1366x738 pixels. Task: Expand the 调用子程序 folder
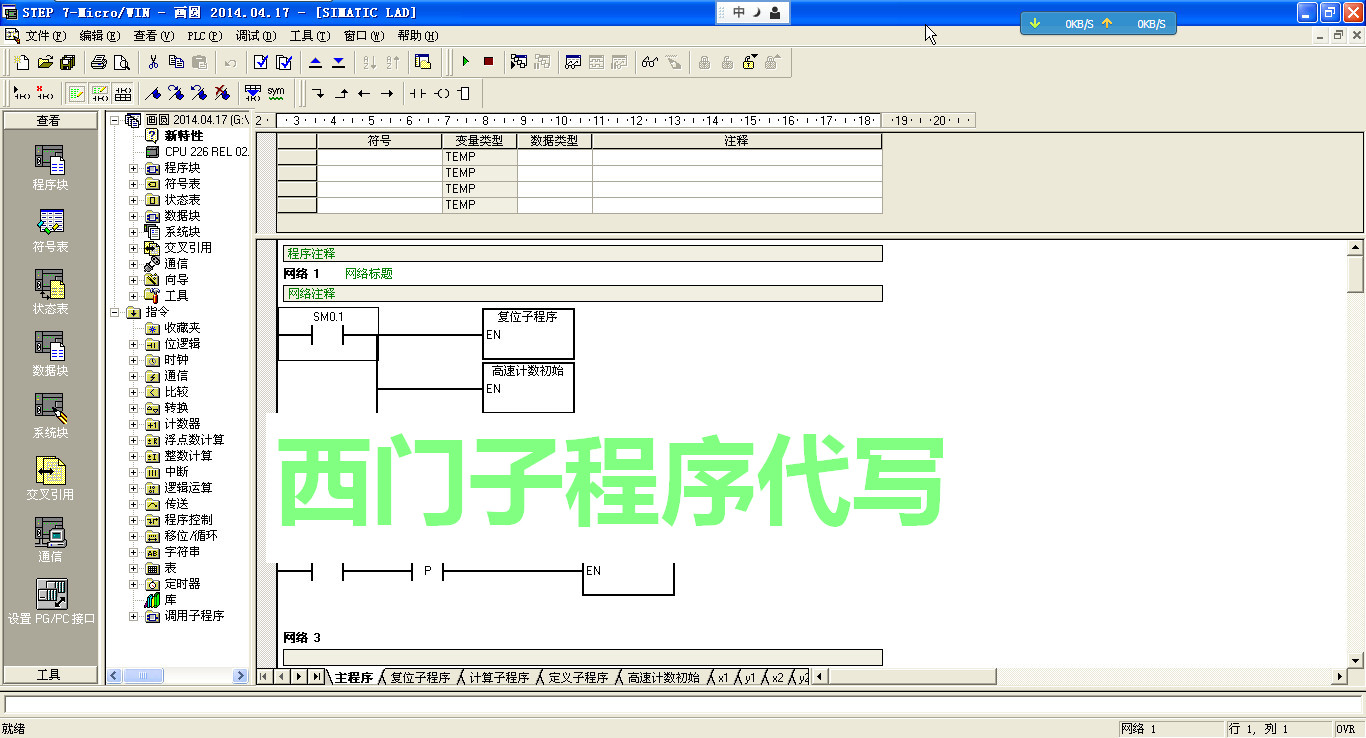click(x=134, y=616)
